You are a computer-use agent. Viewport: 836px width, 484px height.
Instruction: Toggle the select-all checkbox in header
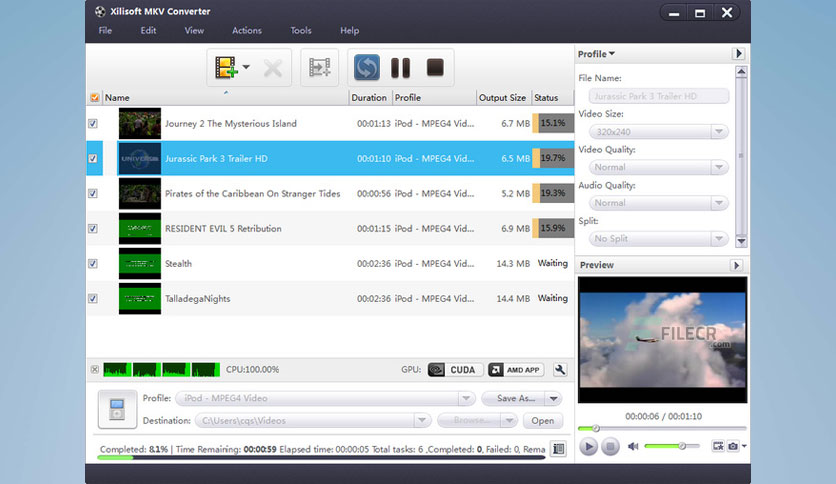click(94, 98)
